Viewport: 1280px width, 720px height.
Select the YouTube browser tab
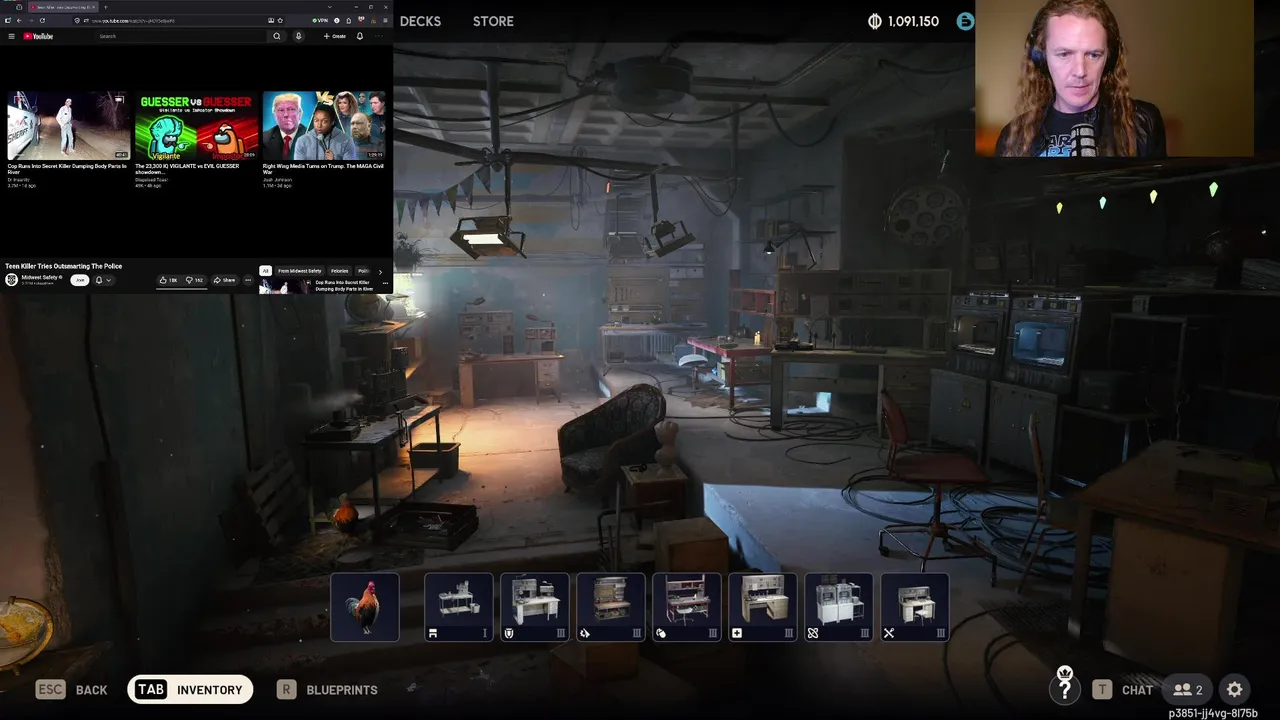(62, 7)
